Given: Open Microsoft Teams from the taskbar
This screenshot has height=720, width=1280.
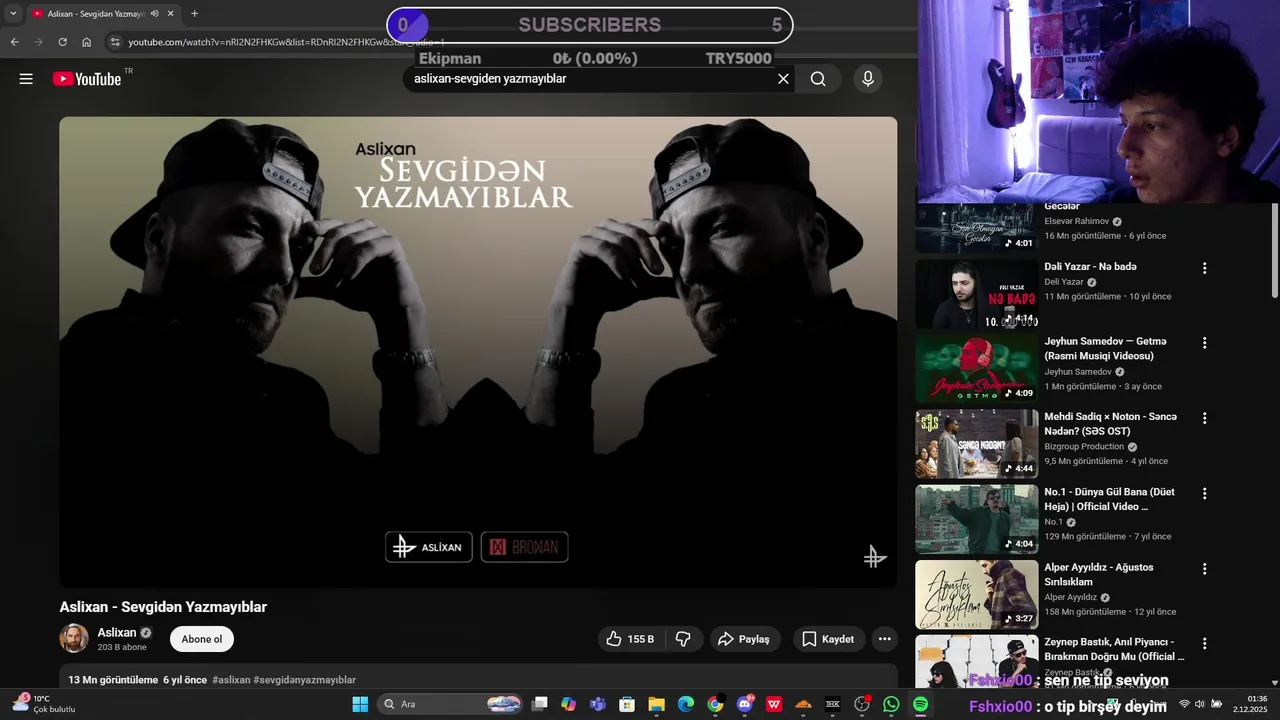Looking at the screenshot, I should tap(598, 704).
